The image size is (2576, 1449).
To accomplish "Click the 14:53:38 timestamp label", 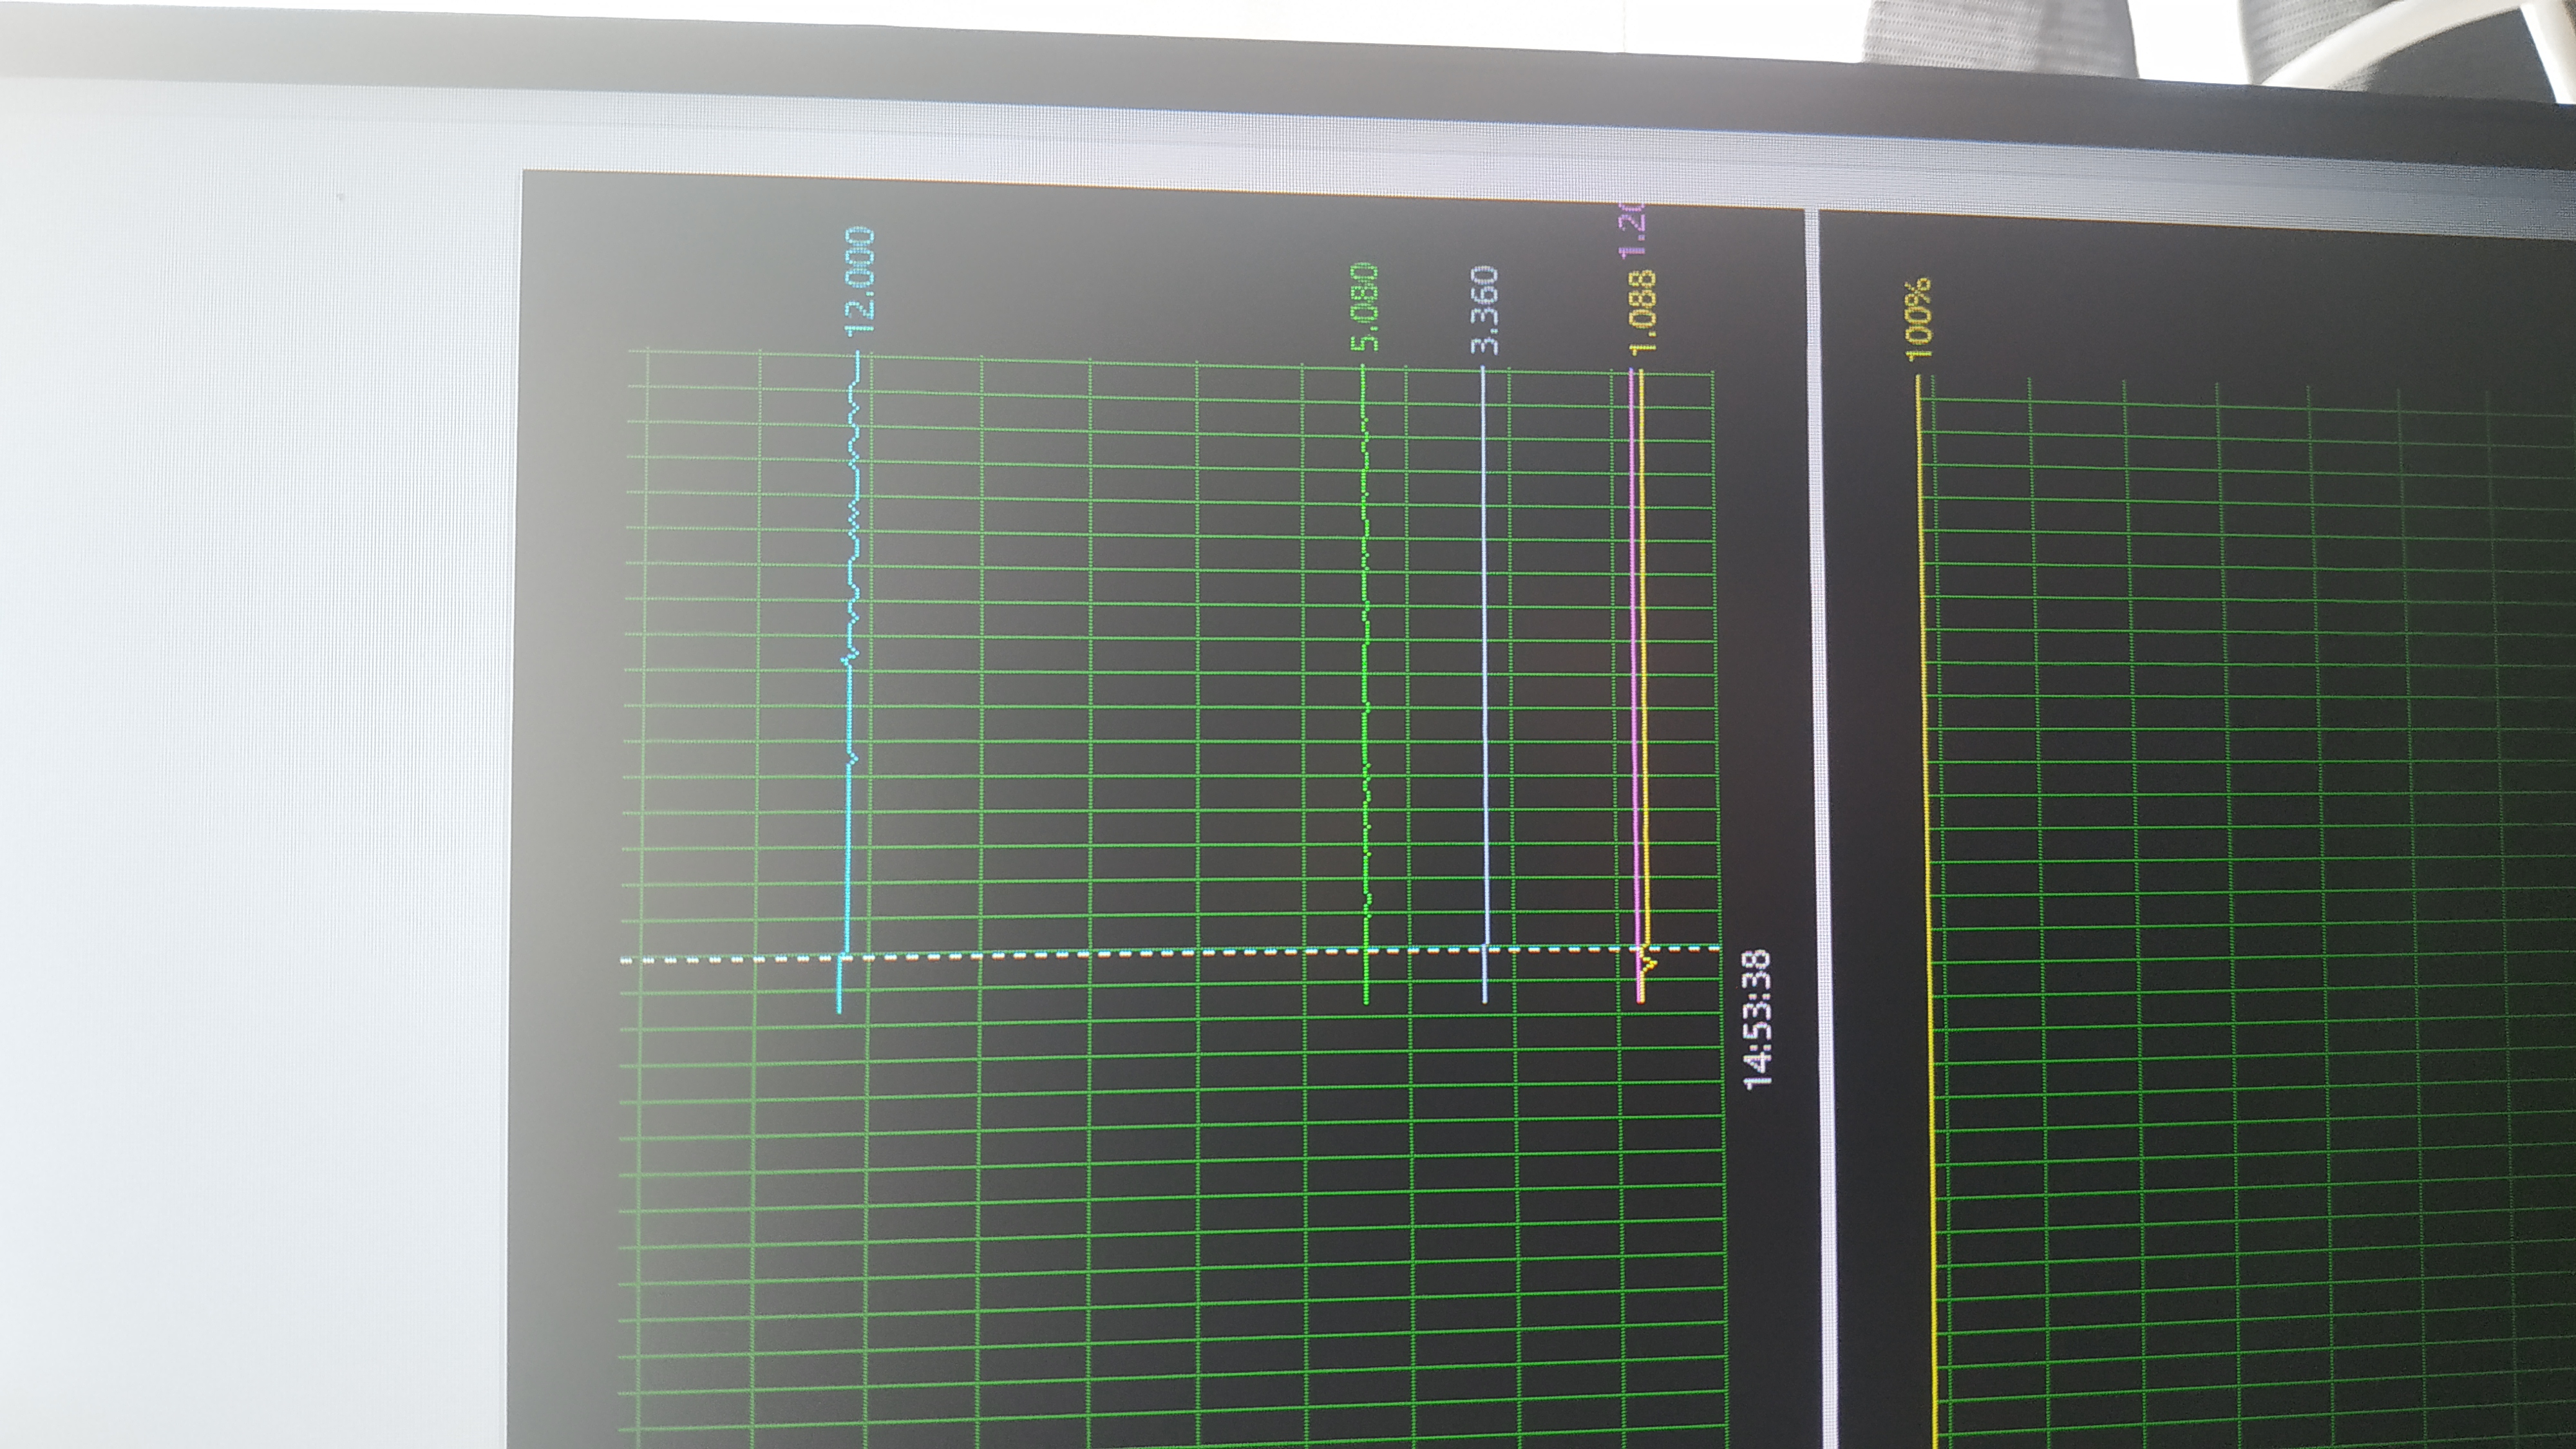I will 1757,1020.
